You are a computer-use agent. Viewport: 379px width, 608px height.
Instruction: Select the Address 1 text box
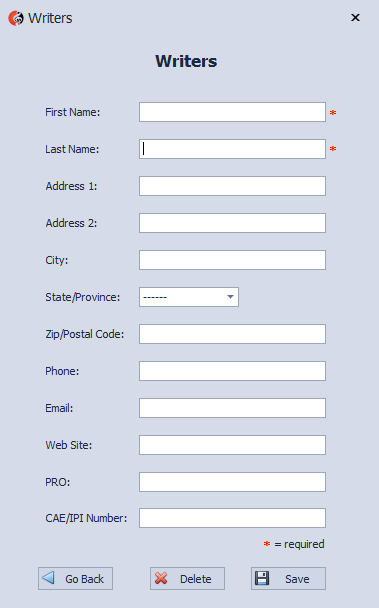pos(232,186)
